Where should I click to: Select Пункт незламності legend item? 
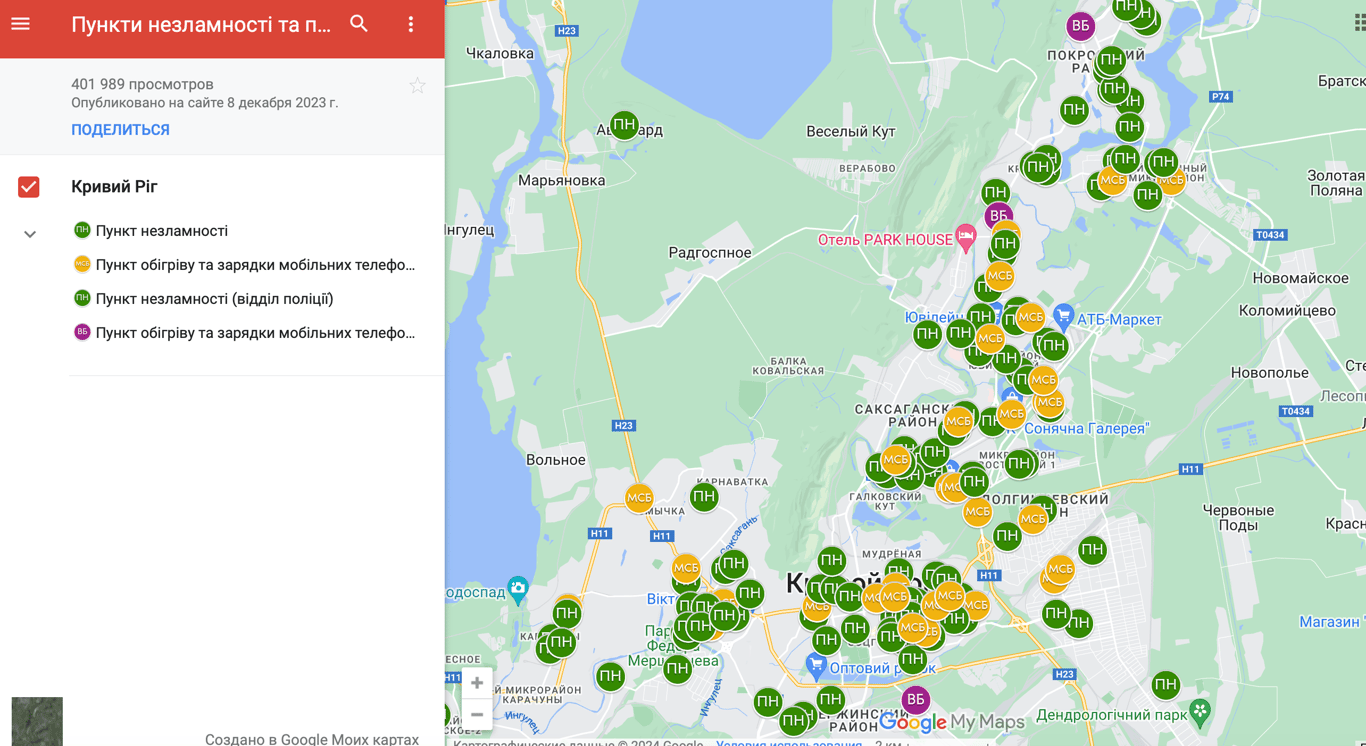coord(161,231)
